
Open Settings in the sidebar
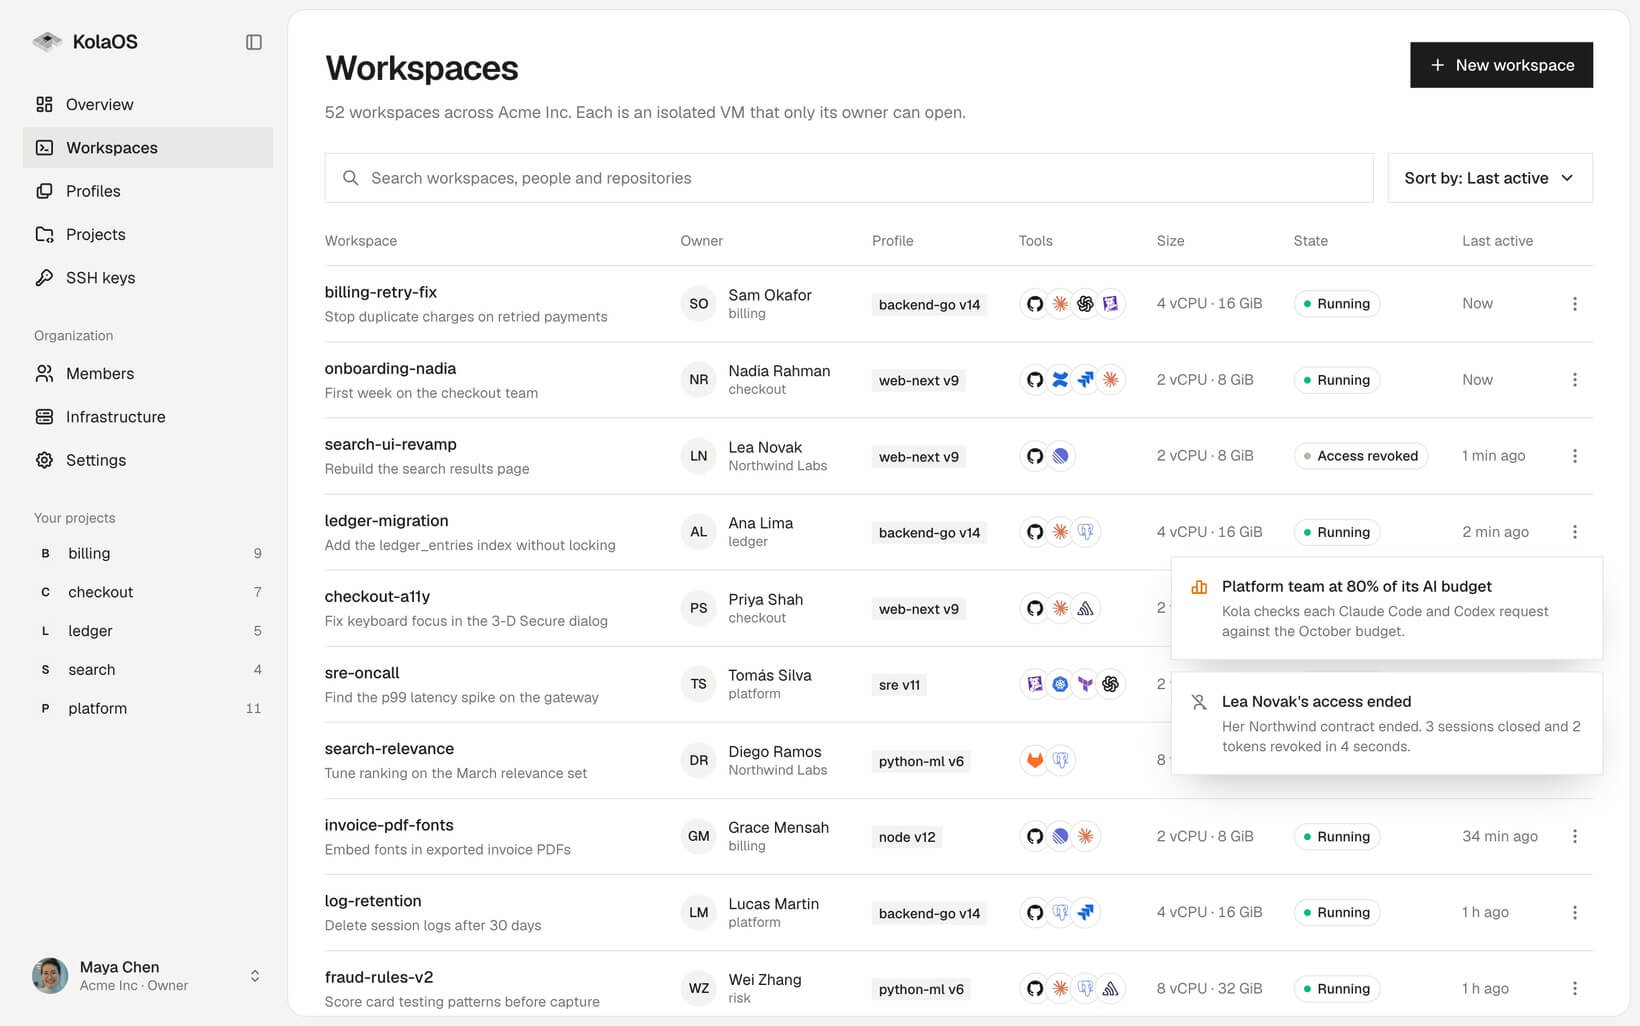click(x=148, y=460)
